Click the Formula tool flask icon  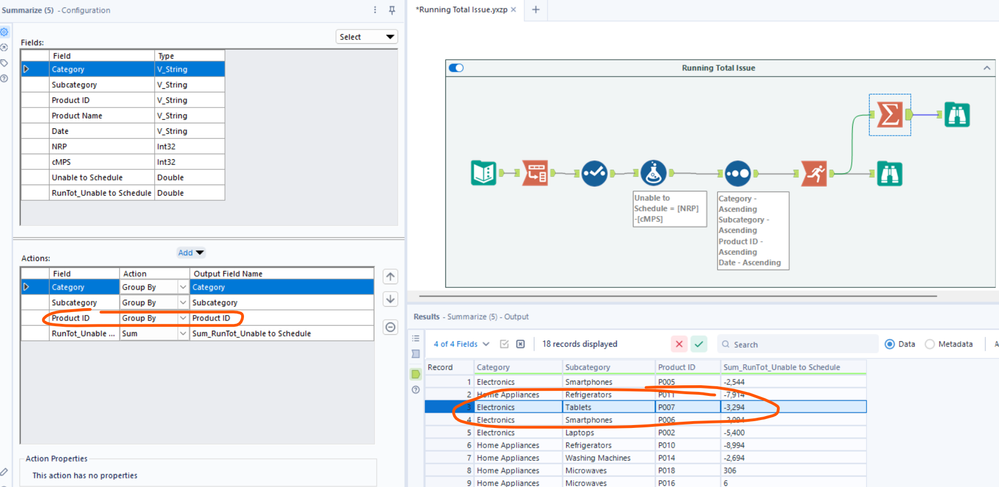(653, 173)
